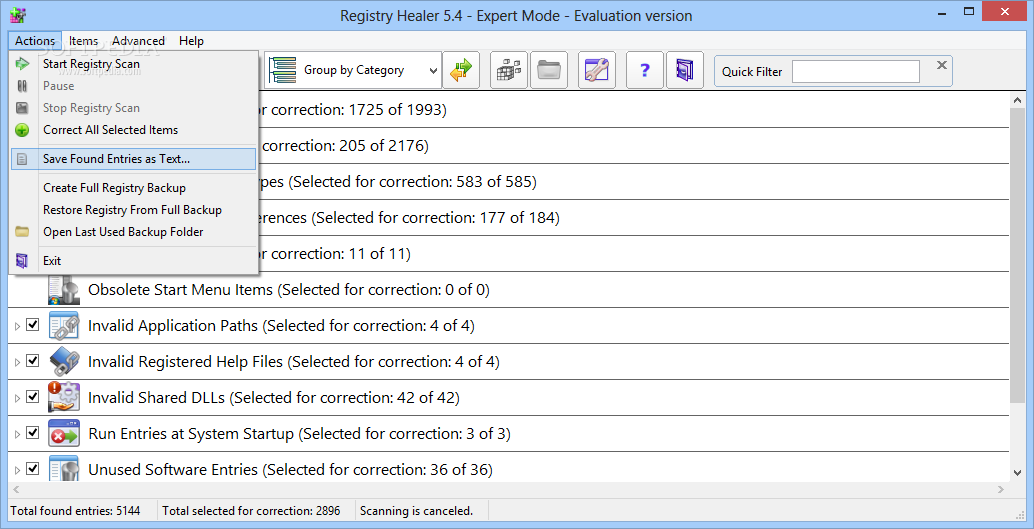The width and height of the screenshot is (1034, 529).
Task: Click the scroll up arrow of the list
Action: pos(1017,100)
